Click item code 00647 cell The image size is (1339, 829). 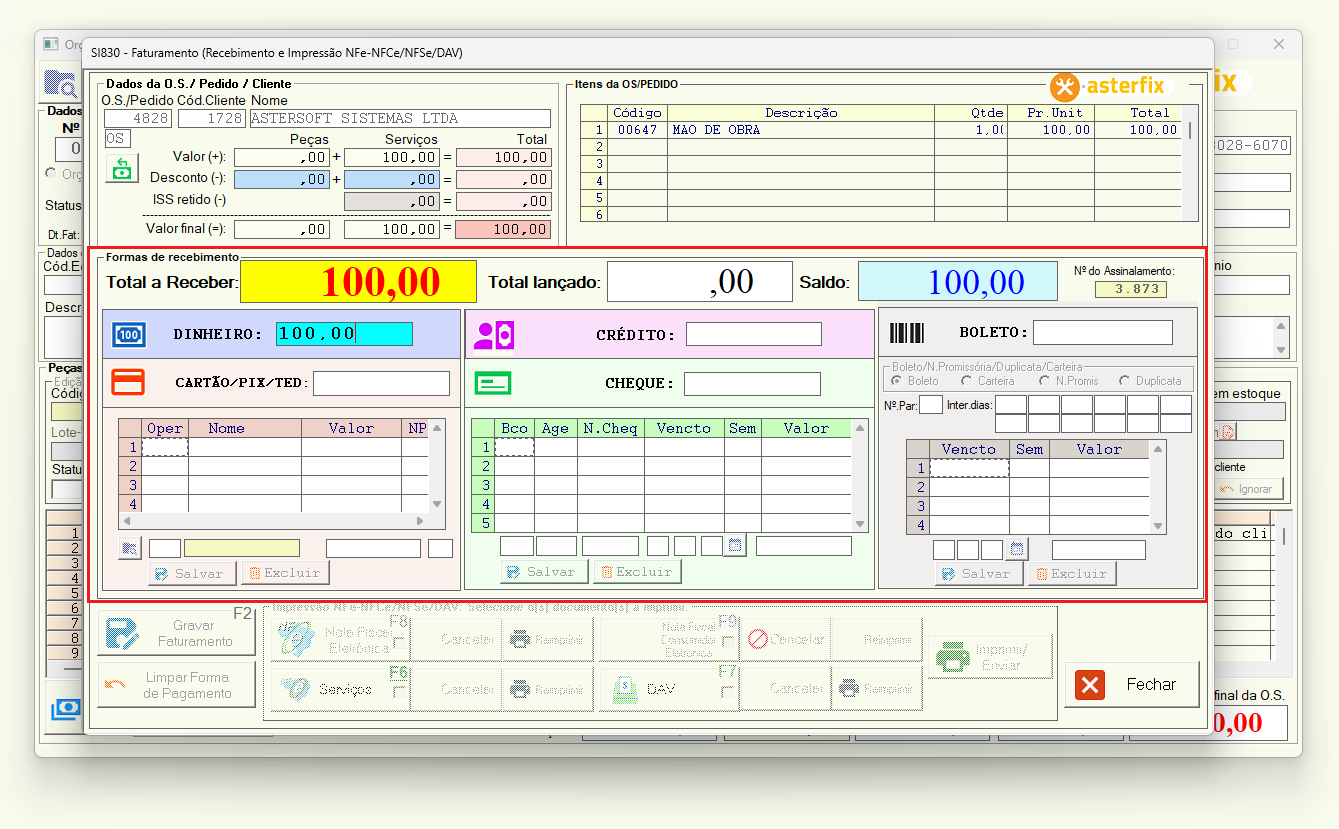pyautogui.click(x=638, y=130)
